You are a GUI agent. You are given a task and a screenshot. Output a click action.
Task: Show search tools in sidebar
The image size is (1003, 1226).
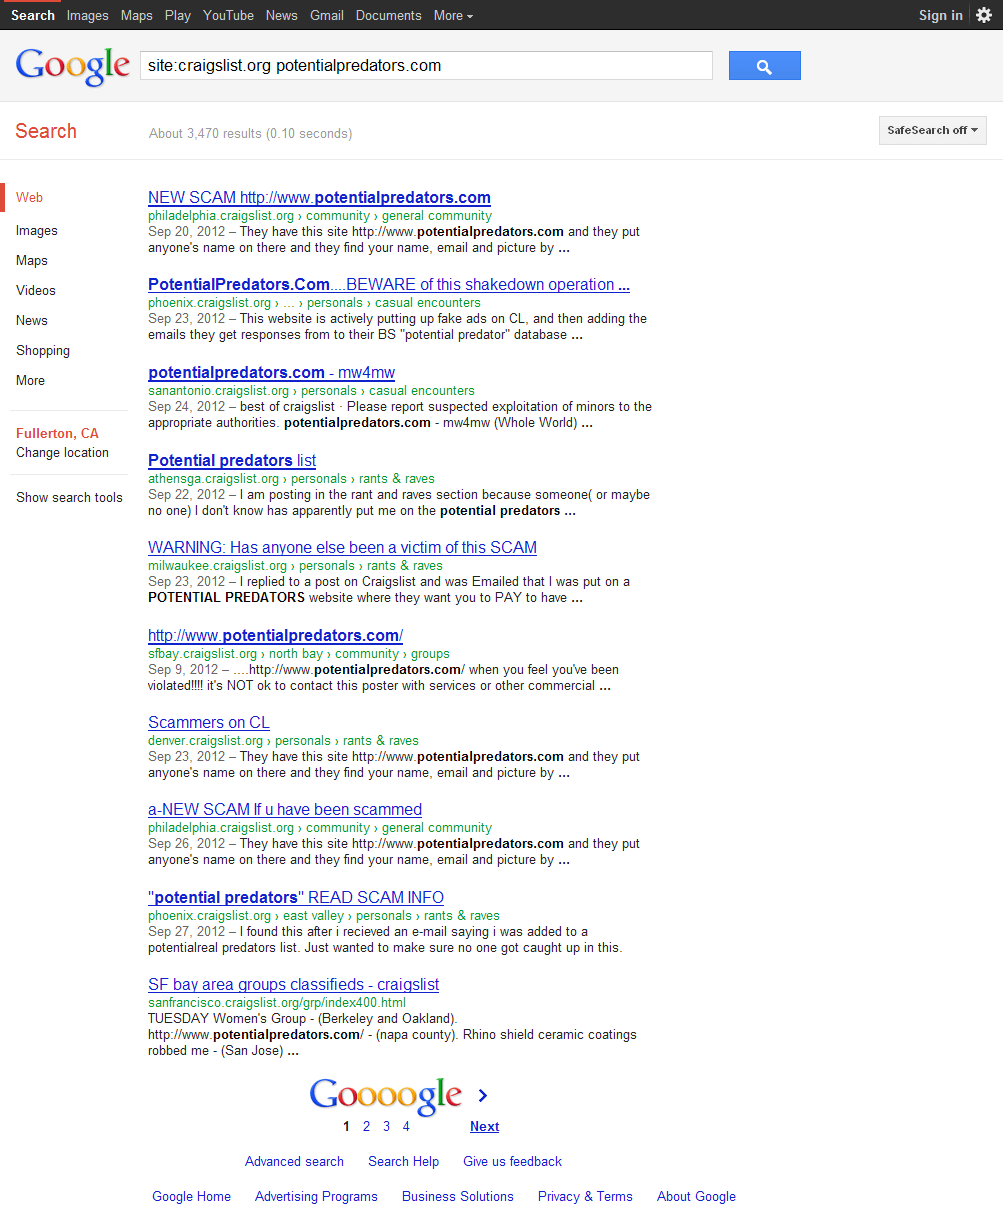point(69,497)
